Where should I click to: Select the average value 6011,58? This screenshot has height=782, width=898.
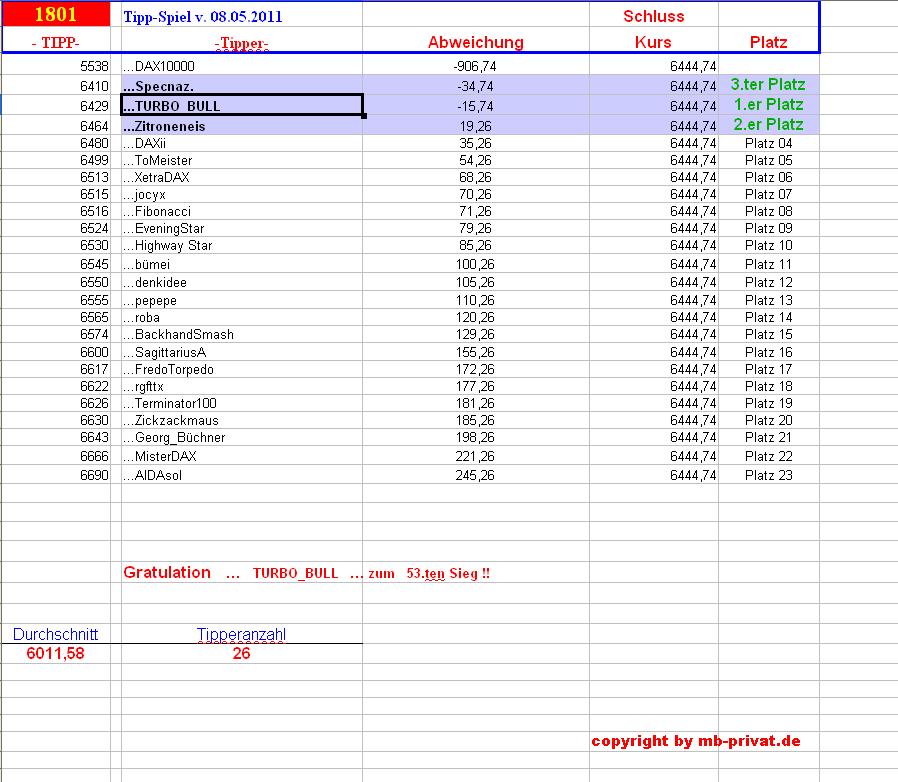pyautogui.click(x=56, y=653)
